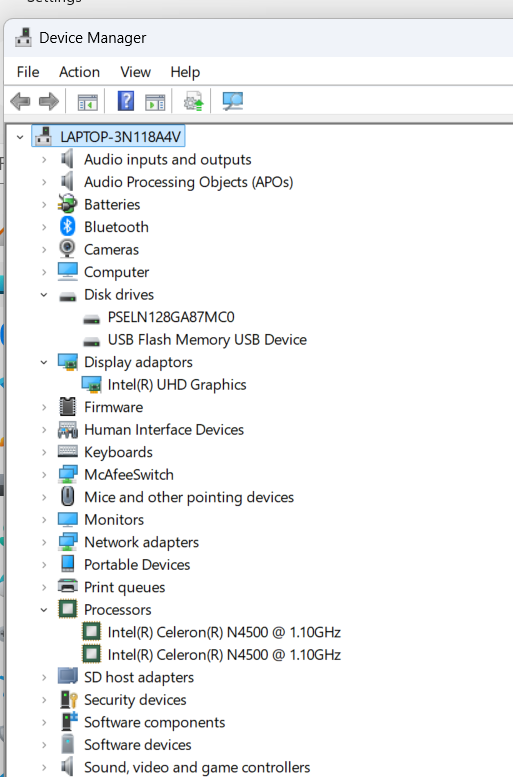This screenshot has height=777, width=513.
Task: Expand the Network adapters category
Action: pos(44,542)
